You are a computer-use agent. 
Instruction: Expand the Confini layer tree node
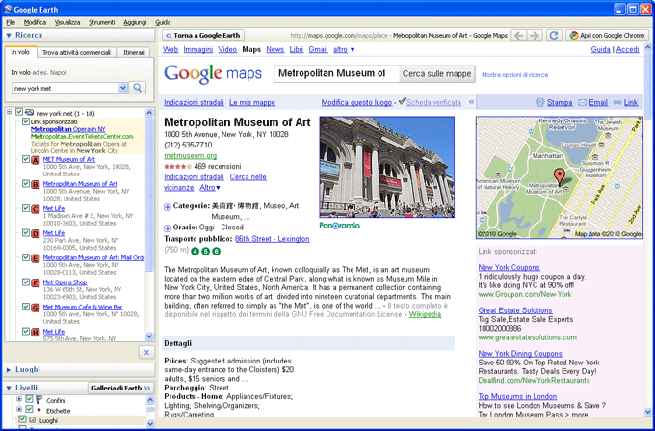coord(19,399)
